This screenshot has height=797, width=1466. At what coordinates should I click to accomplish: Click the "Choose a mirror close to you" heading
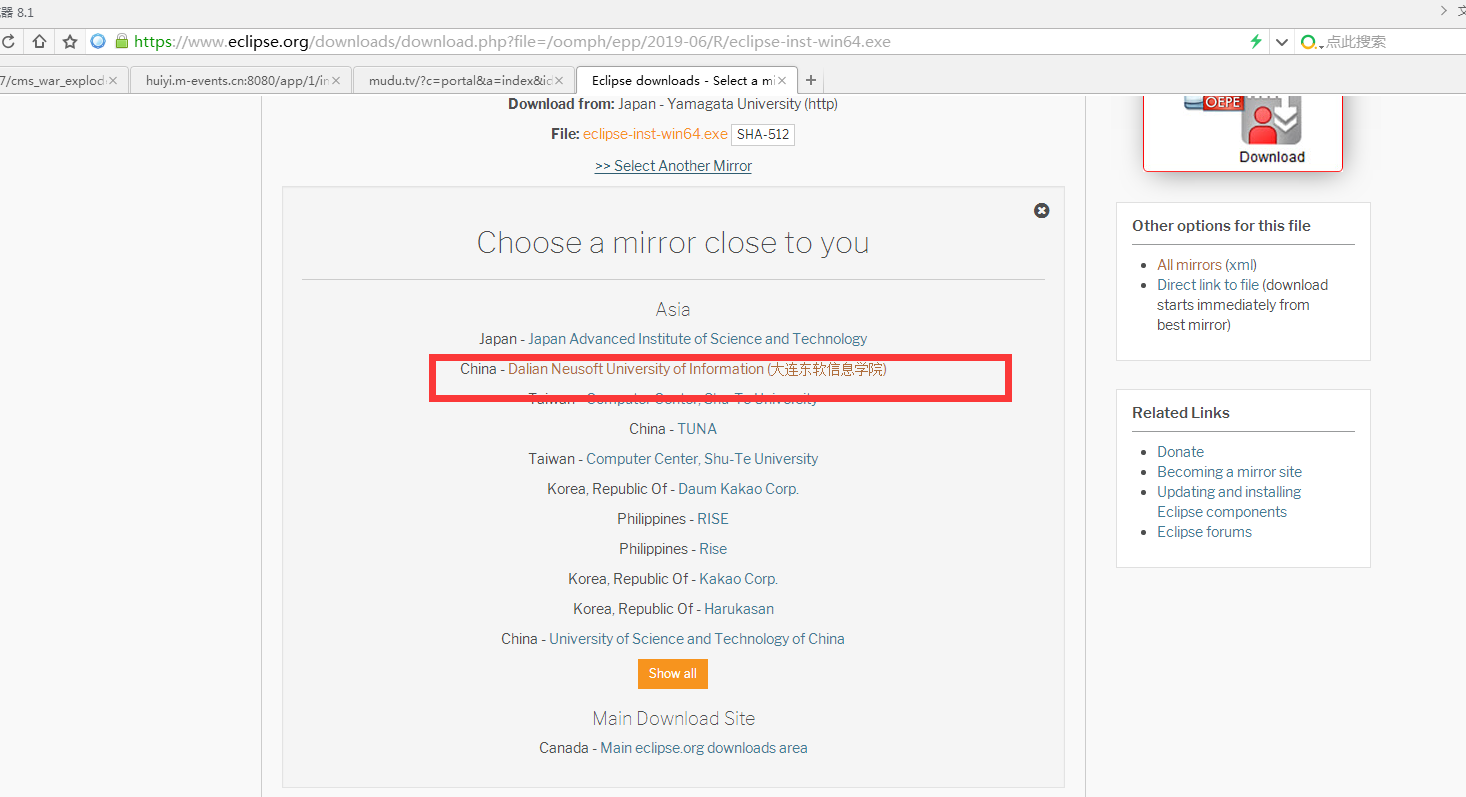673,242
